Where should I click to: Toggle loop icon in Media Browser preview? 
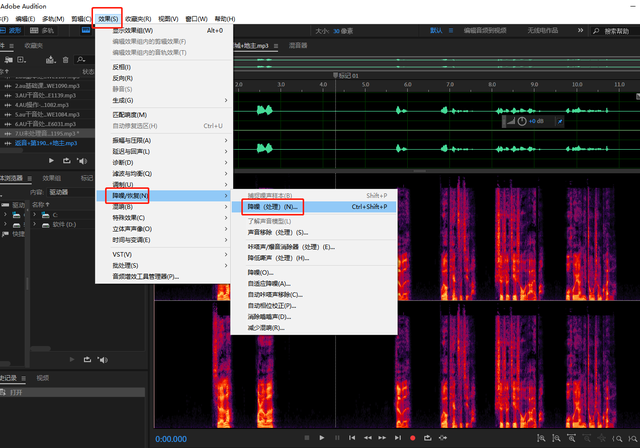point(87,359)
